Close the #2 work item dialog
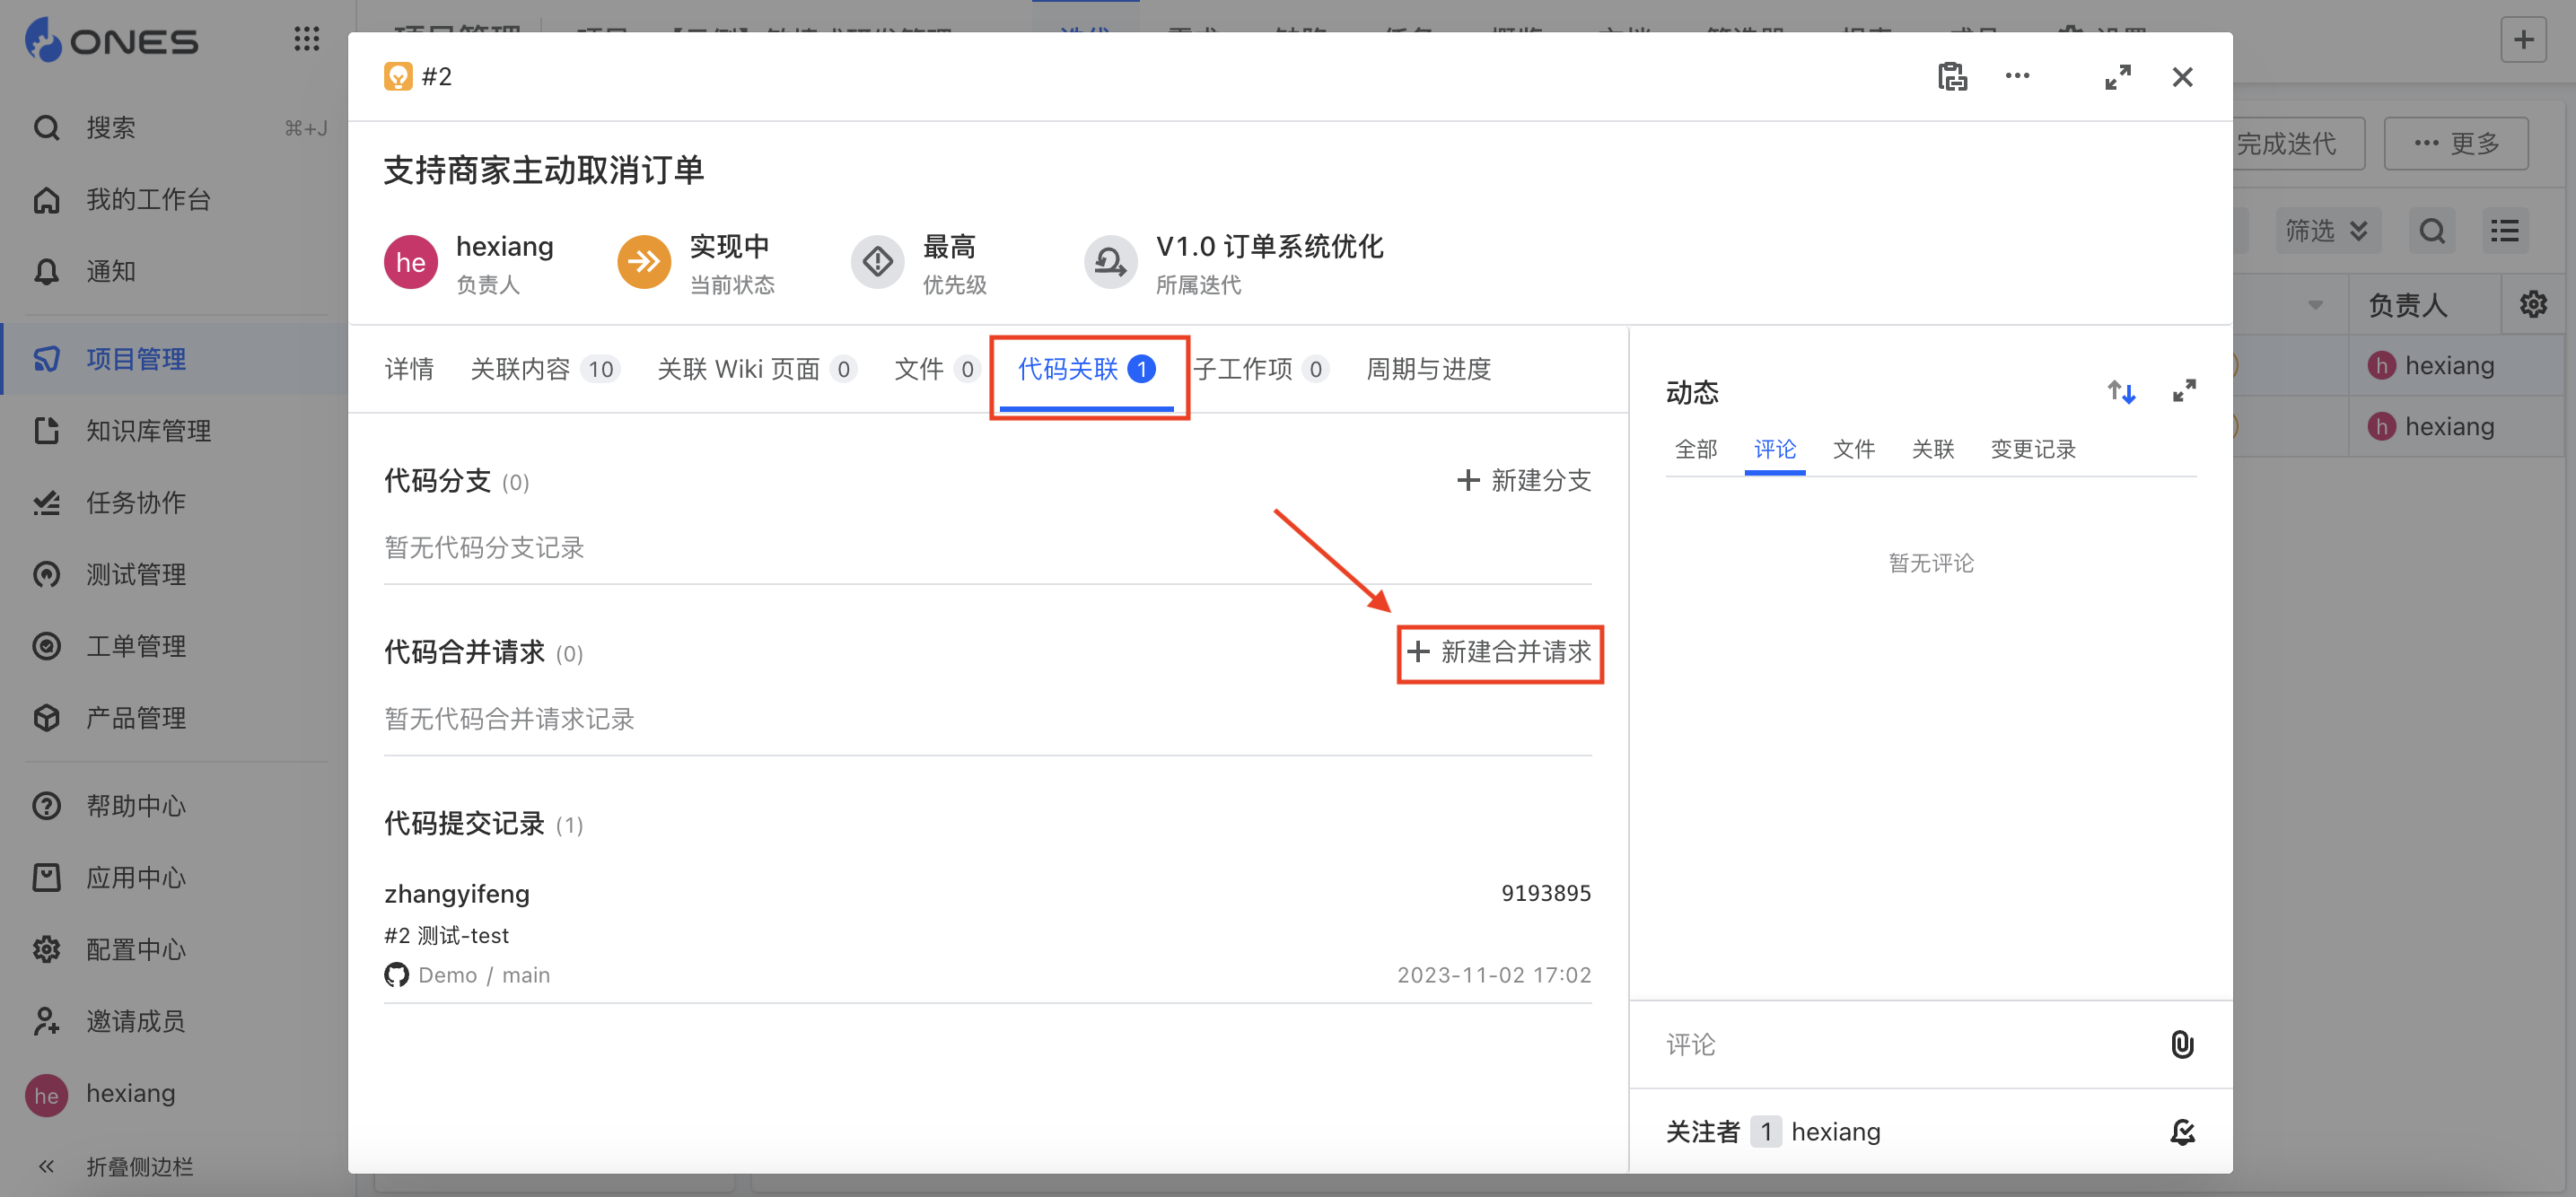2576x1197 pixels. (x=2182, y=77)
